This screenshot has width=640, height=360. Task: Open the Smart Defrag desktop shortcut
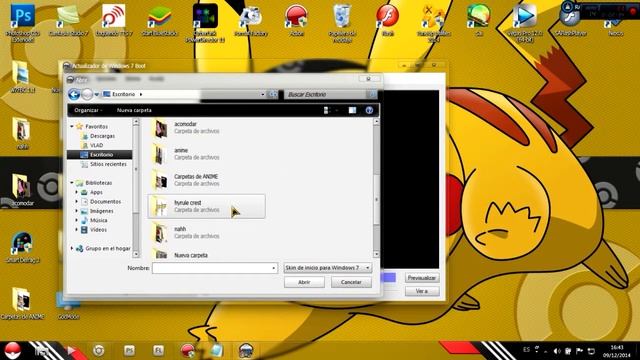[22, 247]
